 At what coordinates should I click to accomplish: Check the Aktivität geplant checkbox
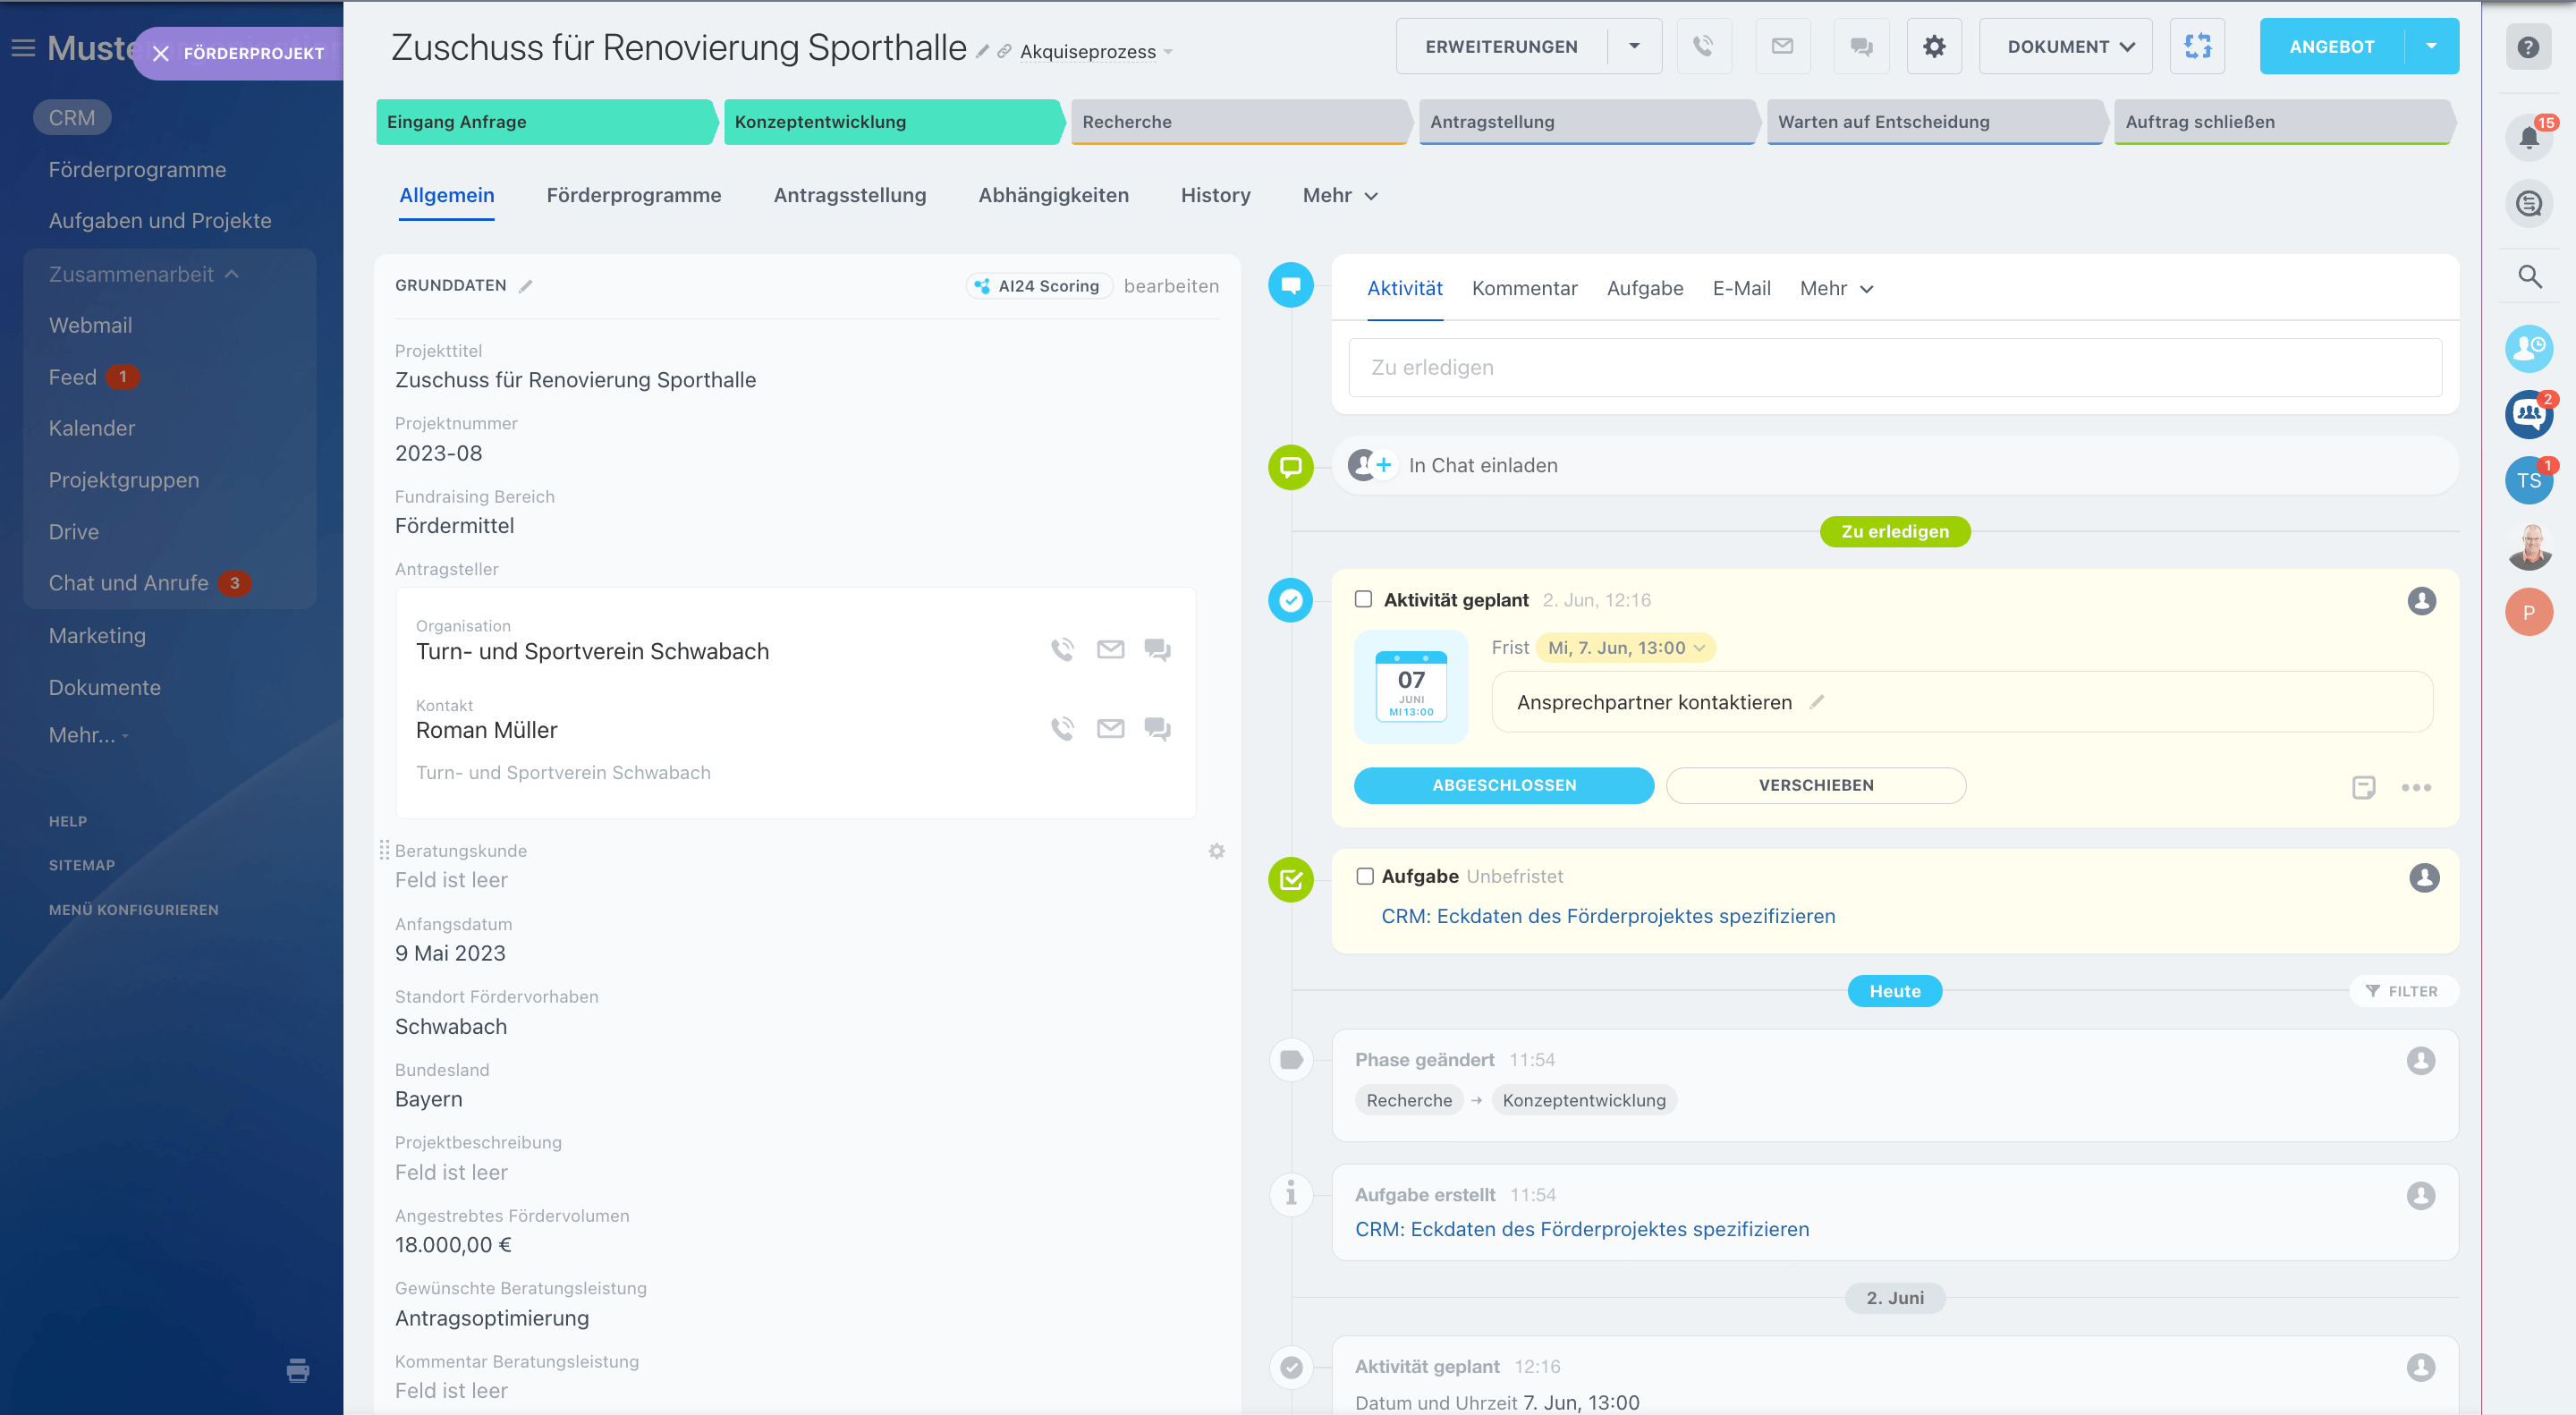pos(1363,599)
